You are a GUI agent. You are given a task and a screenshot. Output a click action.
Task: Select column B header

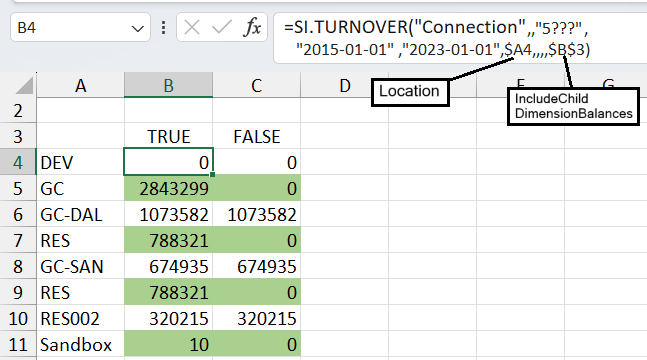click(x=168, y=85)
